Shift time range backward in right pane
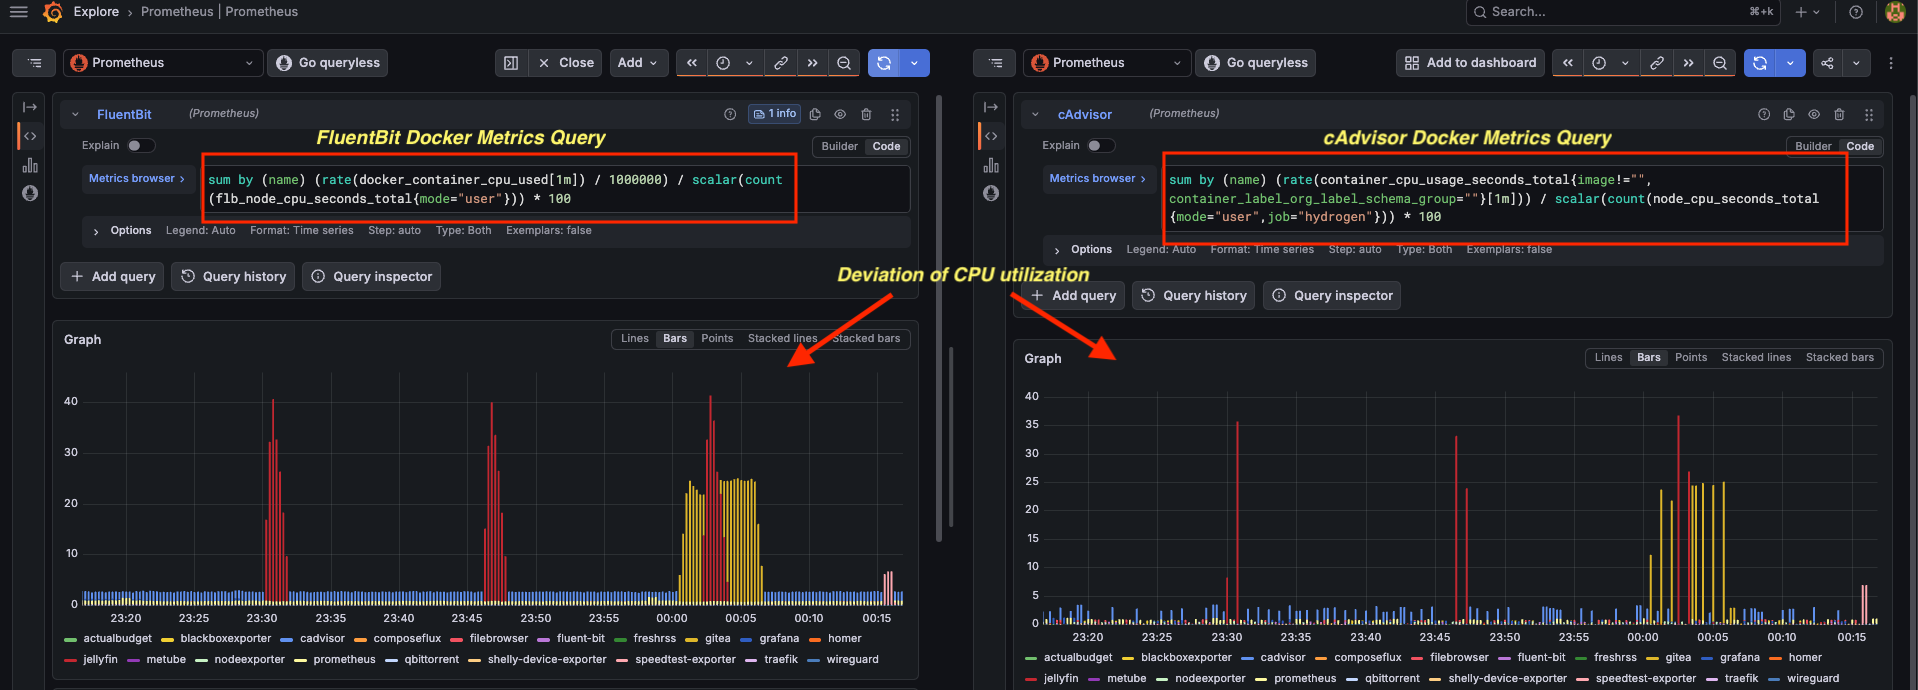Viewport: 1918px width, 690px height. point(1568,63)
